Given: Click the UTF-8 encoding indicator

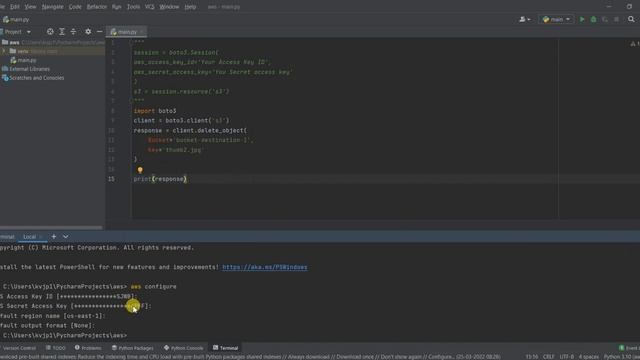Looking at the screenshot, I should pyautogui.click(x=567, y=357).
